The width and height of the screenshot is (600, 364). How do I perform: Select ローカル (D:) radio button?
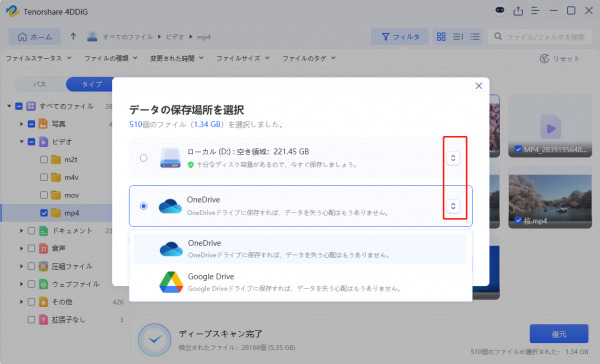point(143,158)
